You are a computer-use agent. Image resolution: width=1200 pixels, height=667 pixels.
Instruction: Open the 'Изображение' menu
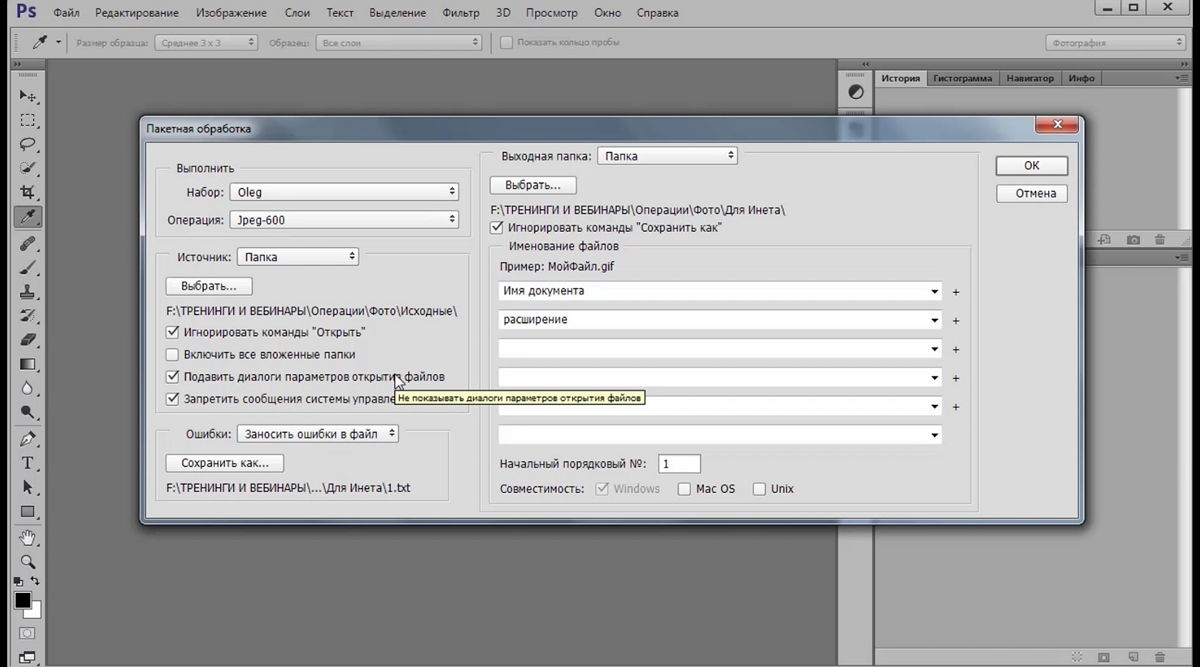pos(232,13)
